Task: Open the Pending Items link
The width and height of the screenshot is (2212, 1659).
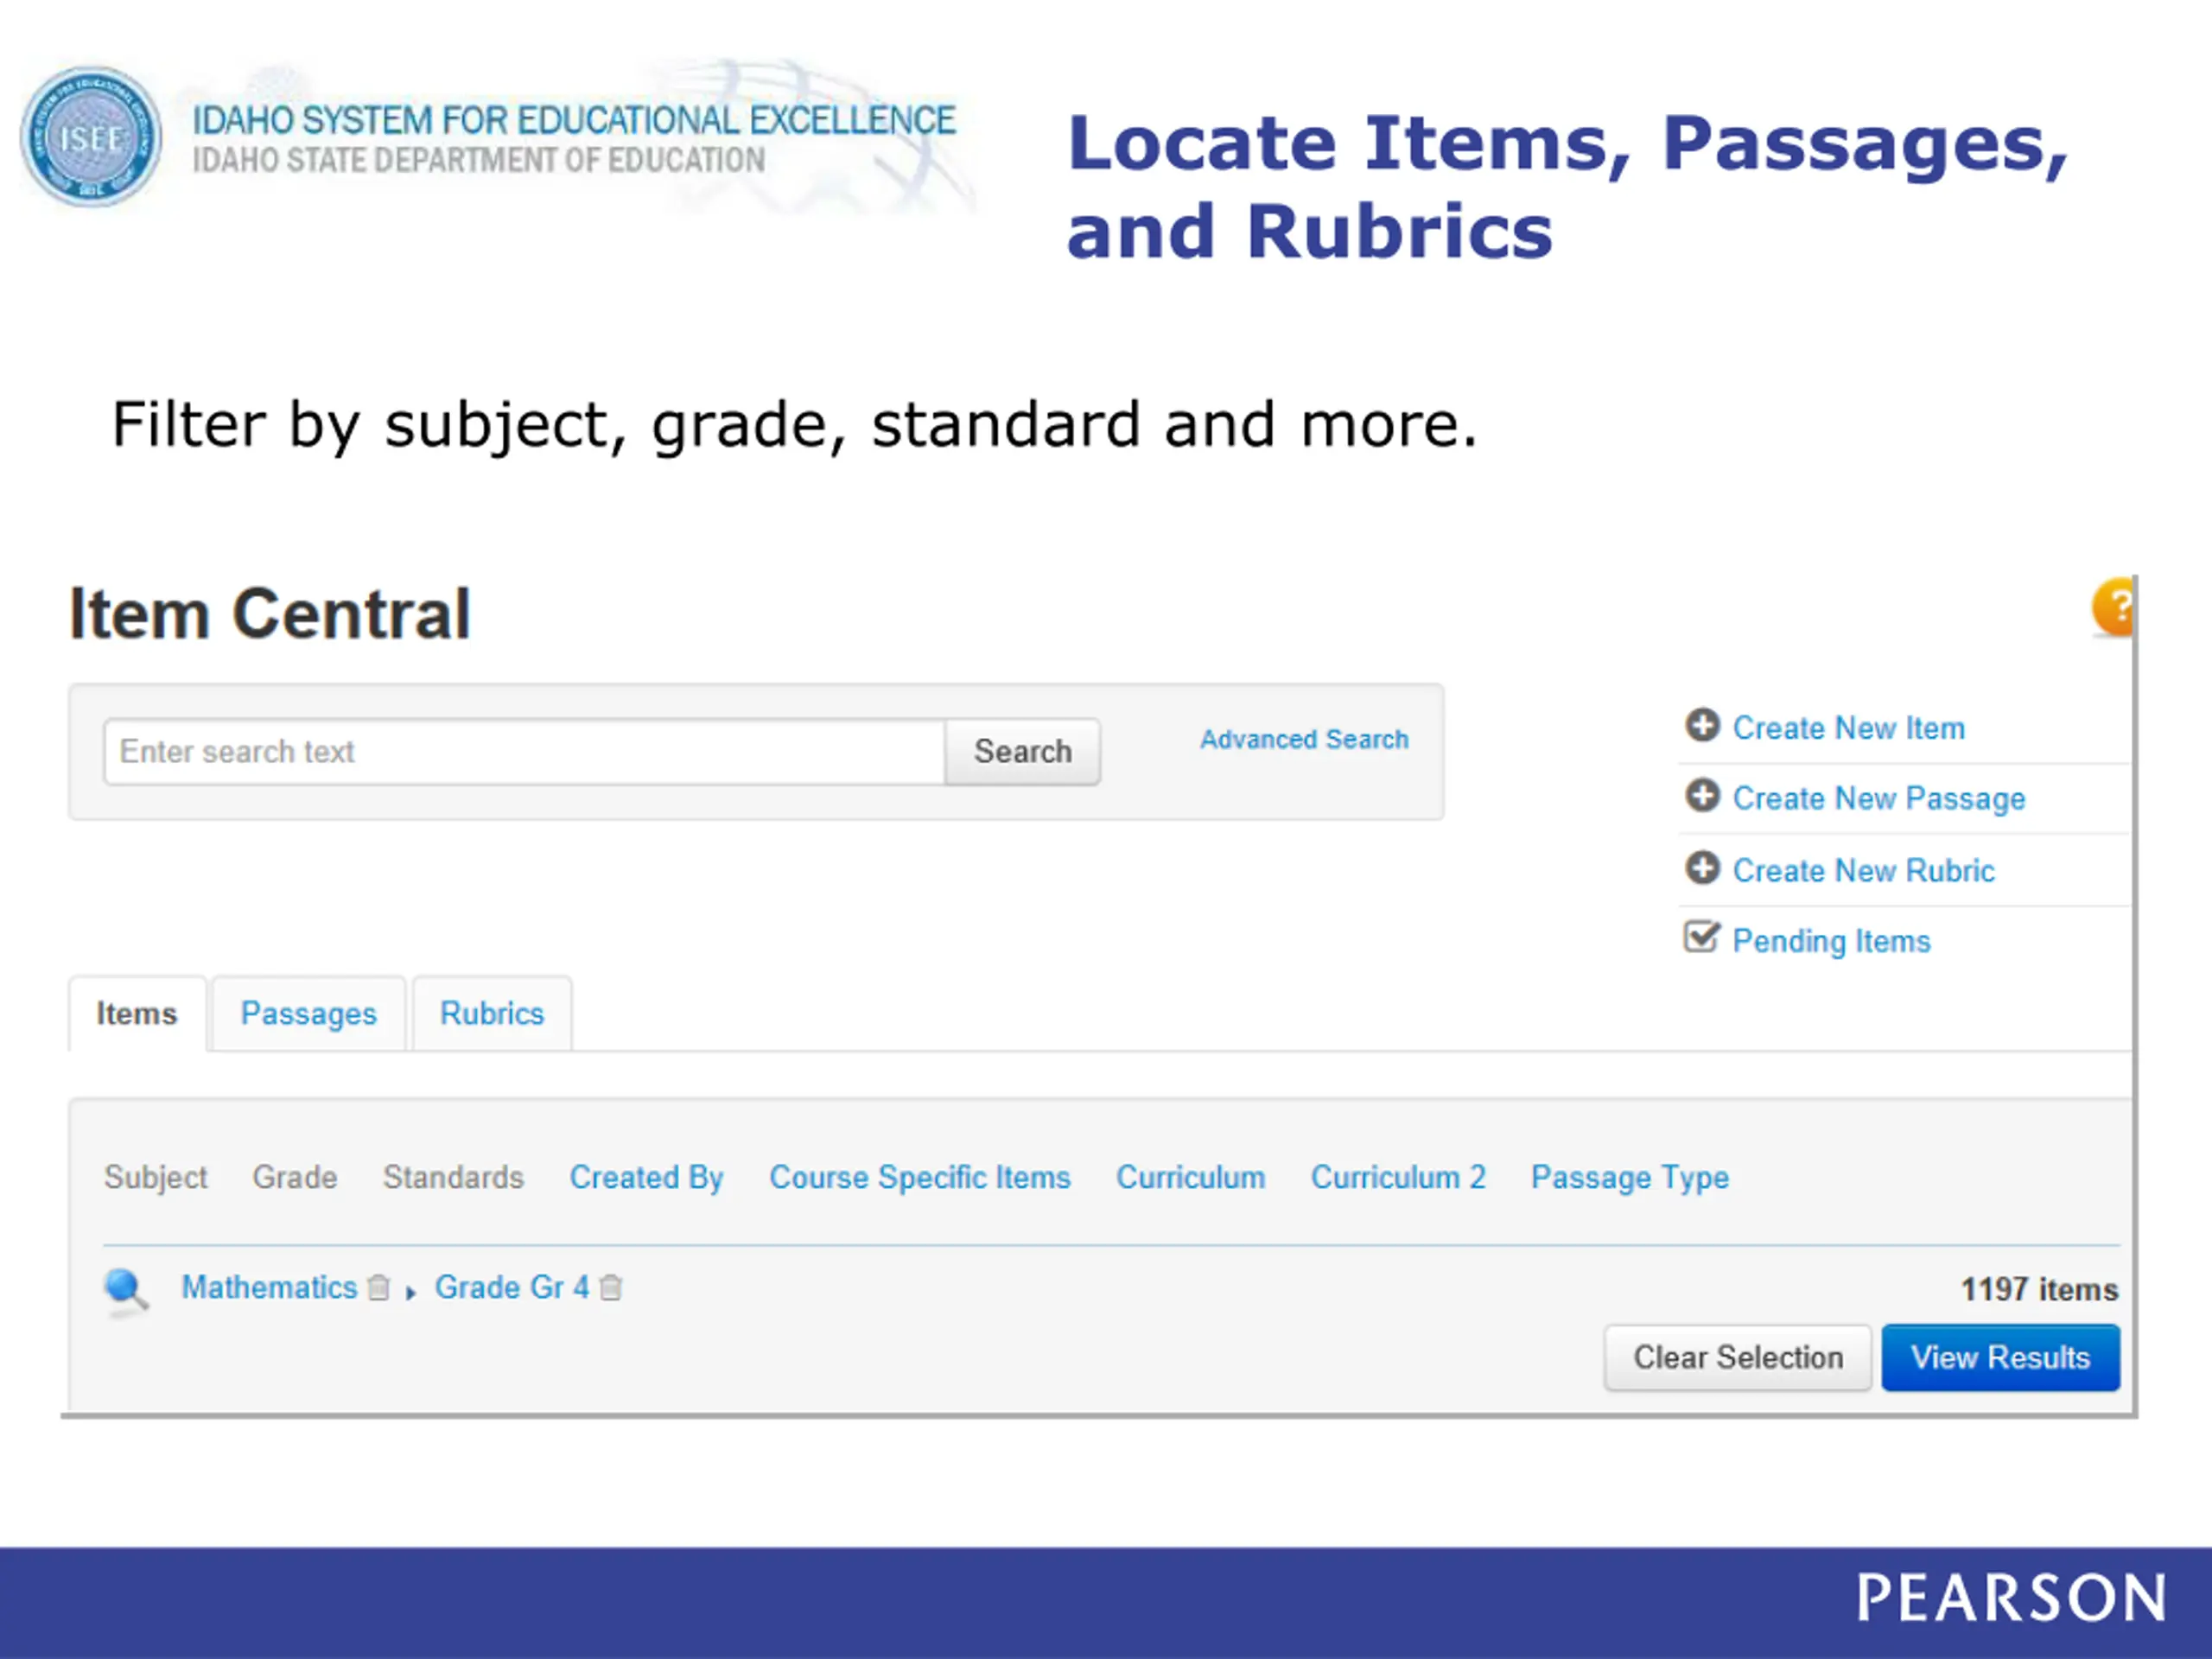Action: [1831, 942]
